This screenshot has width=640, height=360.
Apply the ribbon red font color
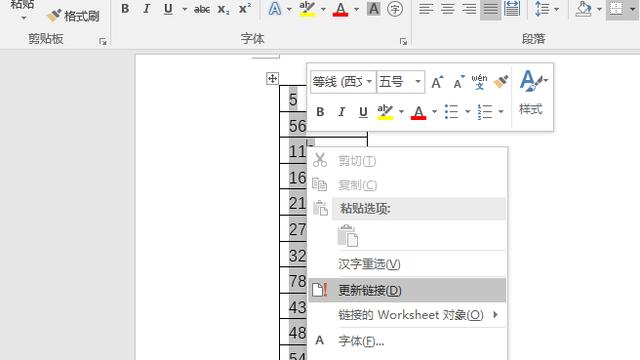click(340, 9)
